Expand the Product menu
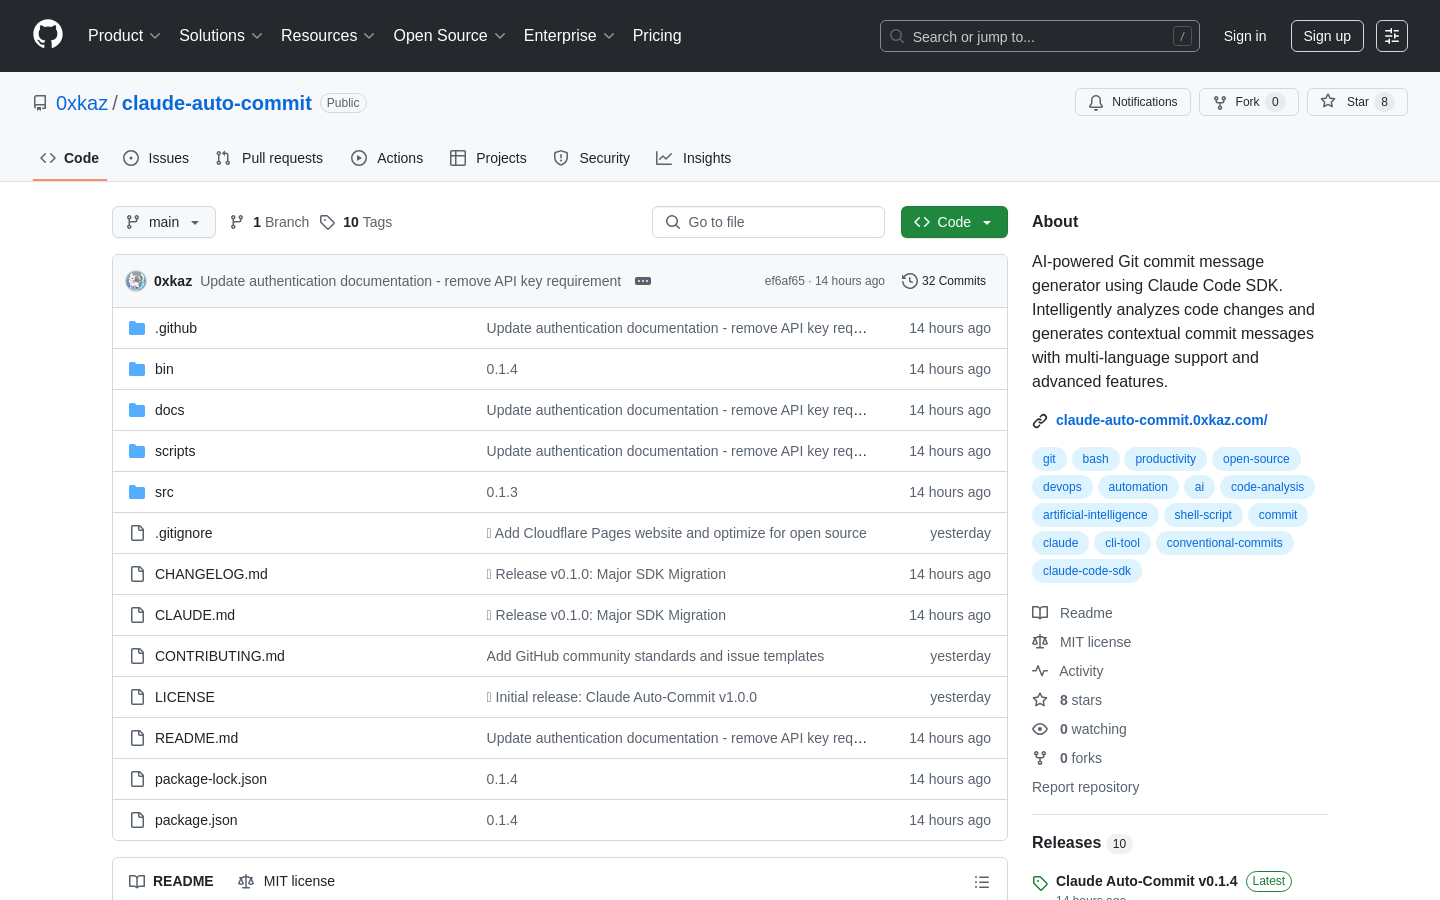The width and height of the screenshot is (1440, 900). click(x=124, y=36)
